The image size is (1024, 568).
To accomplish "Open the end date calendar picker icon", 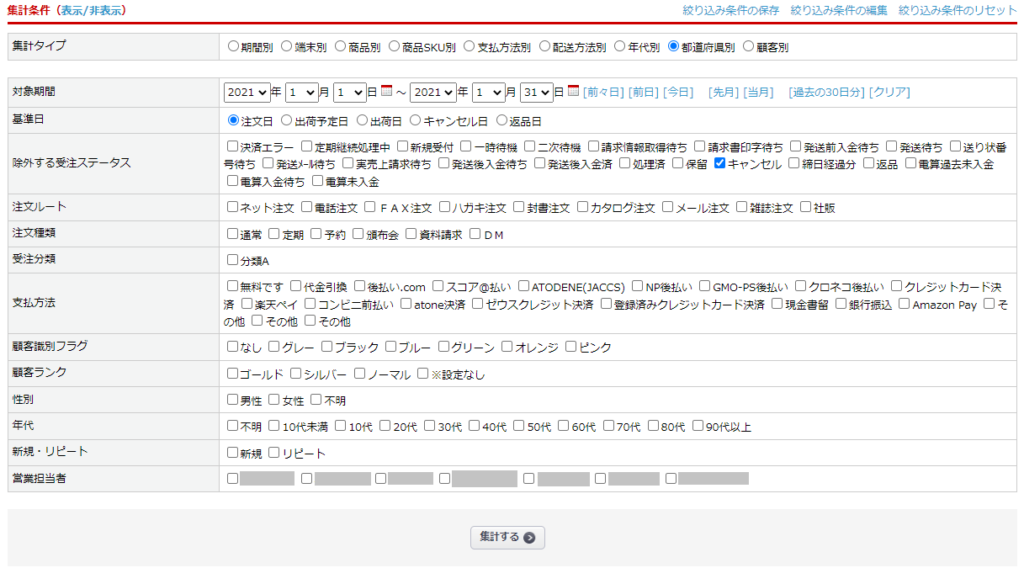I will click(x=573, y=92).
